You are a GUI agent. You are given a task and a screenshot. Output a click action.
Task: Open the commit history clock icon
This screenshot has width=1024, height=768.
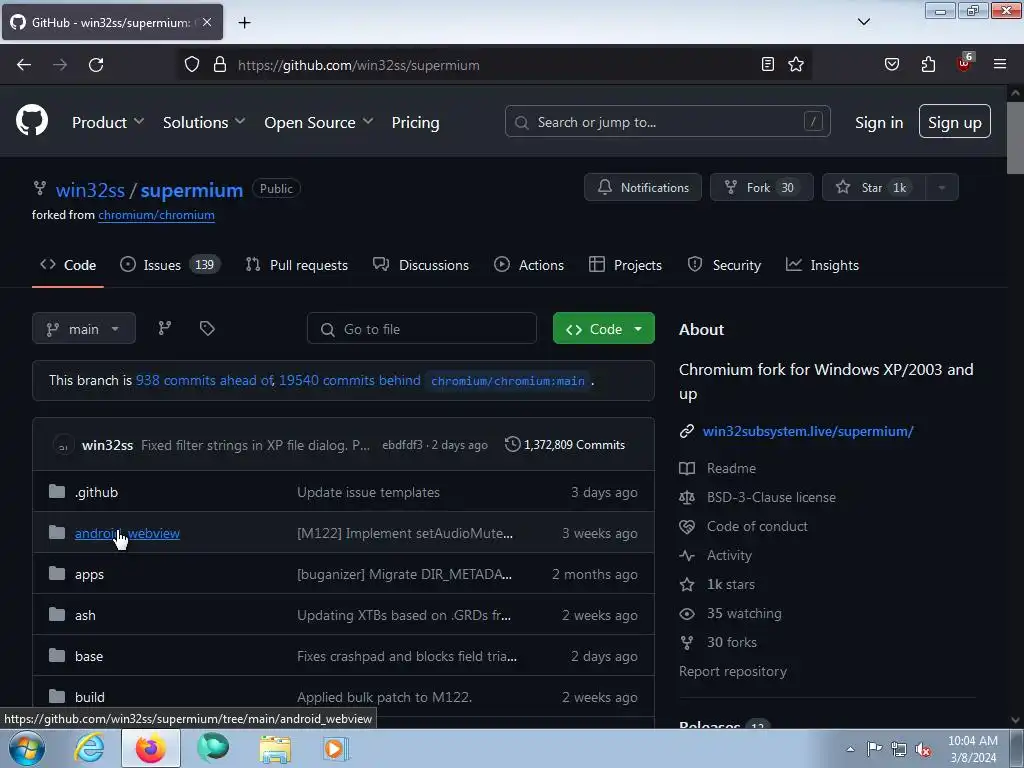click(513, 444)
